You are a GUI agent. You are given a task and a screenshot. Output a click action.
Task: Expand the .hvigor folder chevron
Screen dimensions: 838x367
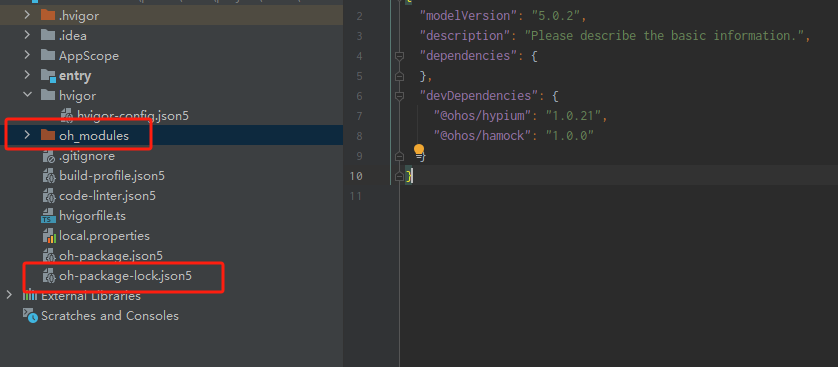[27, 15]
